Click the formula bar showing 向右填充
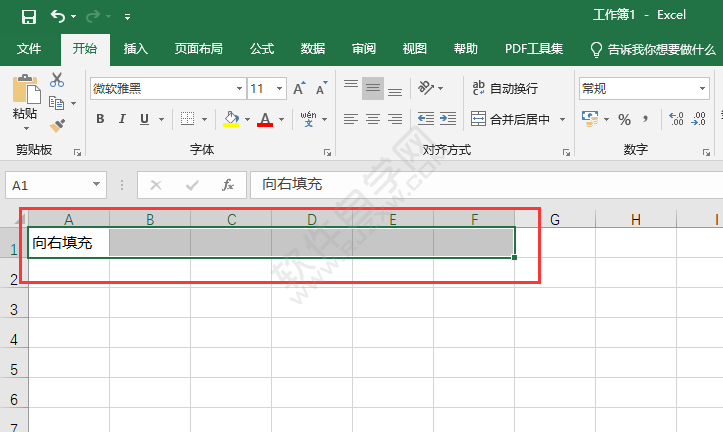The width and height of the screenshot is (723, 432). tap(486, 185)
